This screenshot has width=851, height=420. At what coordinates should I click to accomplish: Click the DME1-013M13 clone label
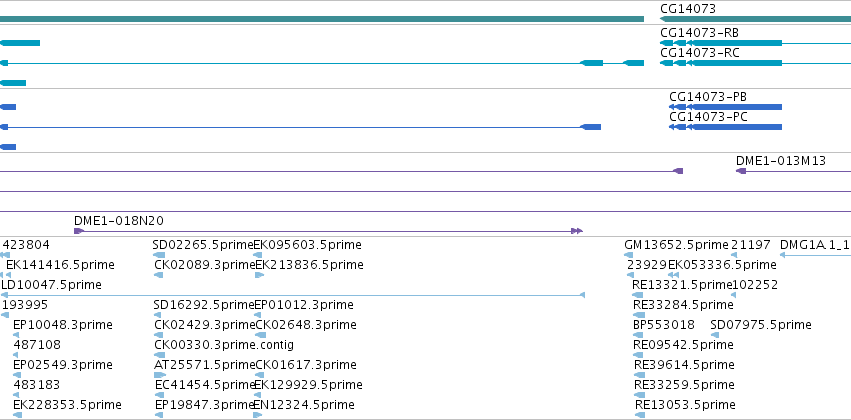coord(781,161)
